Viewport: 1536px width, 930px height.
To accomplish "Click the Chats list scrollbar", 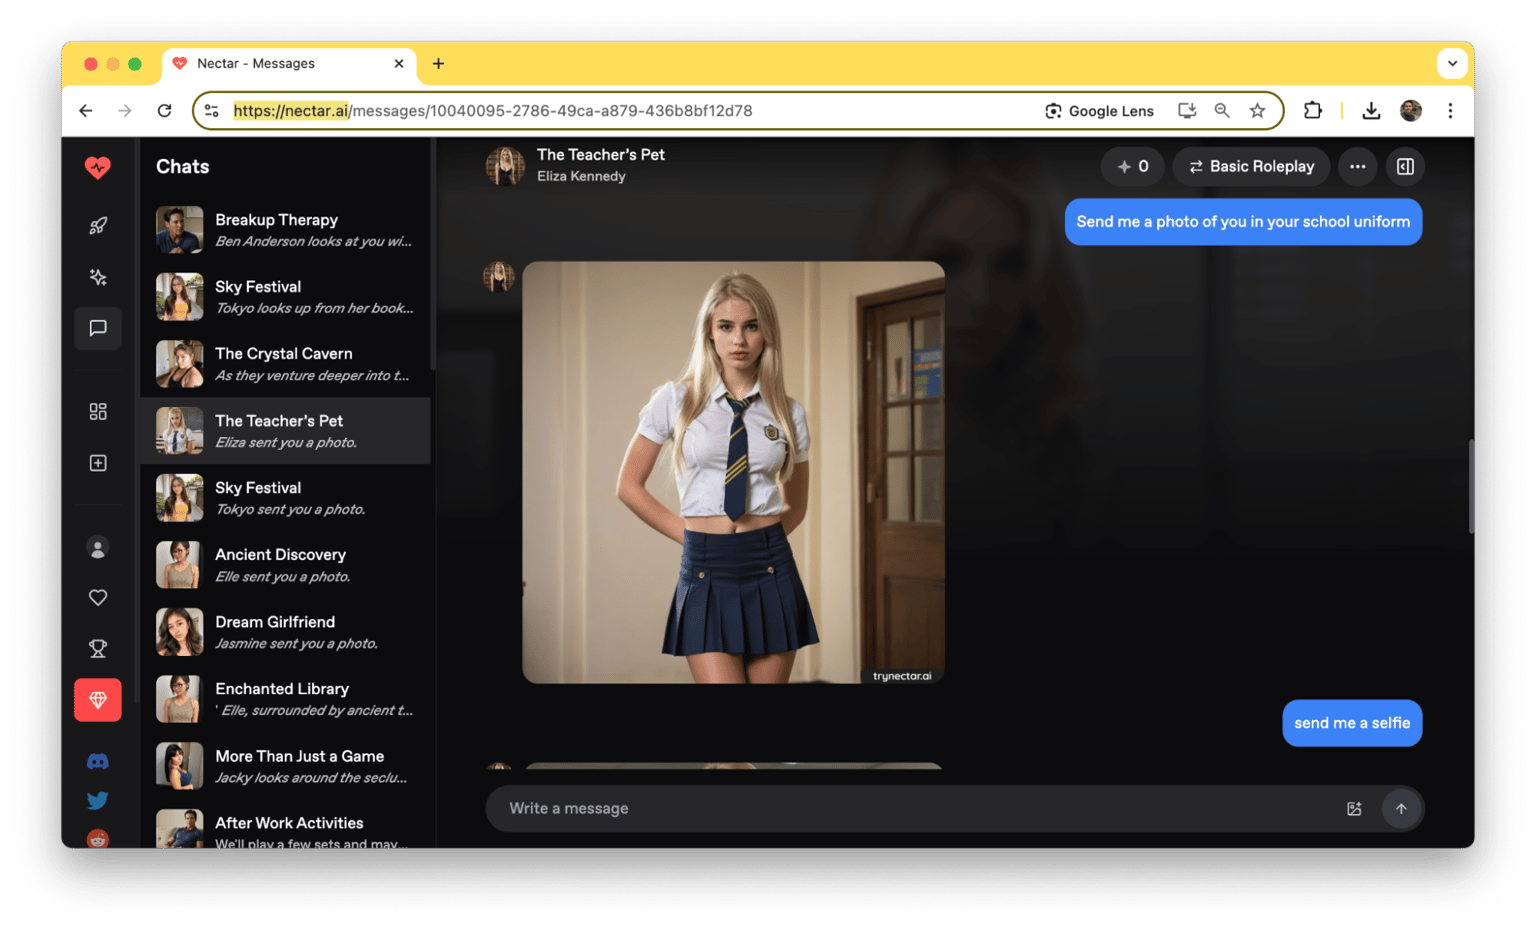I will tap(433, 255).
